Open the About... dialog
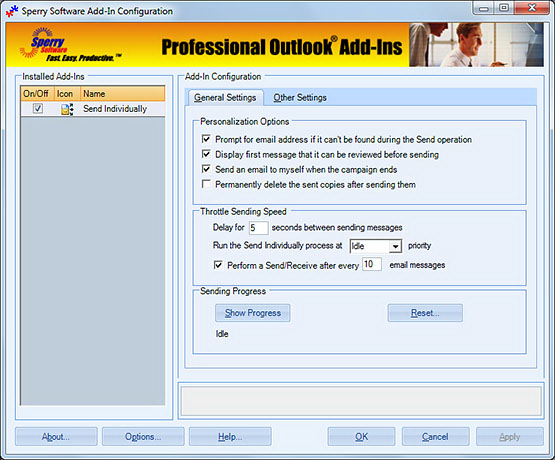 click(x=56, y=437)
